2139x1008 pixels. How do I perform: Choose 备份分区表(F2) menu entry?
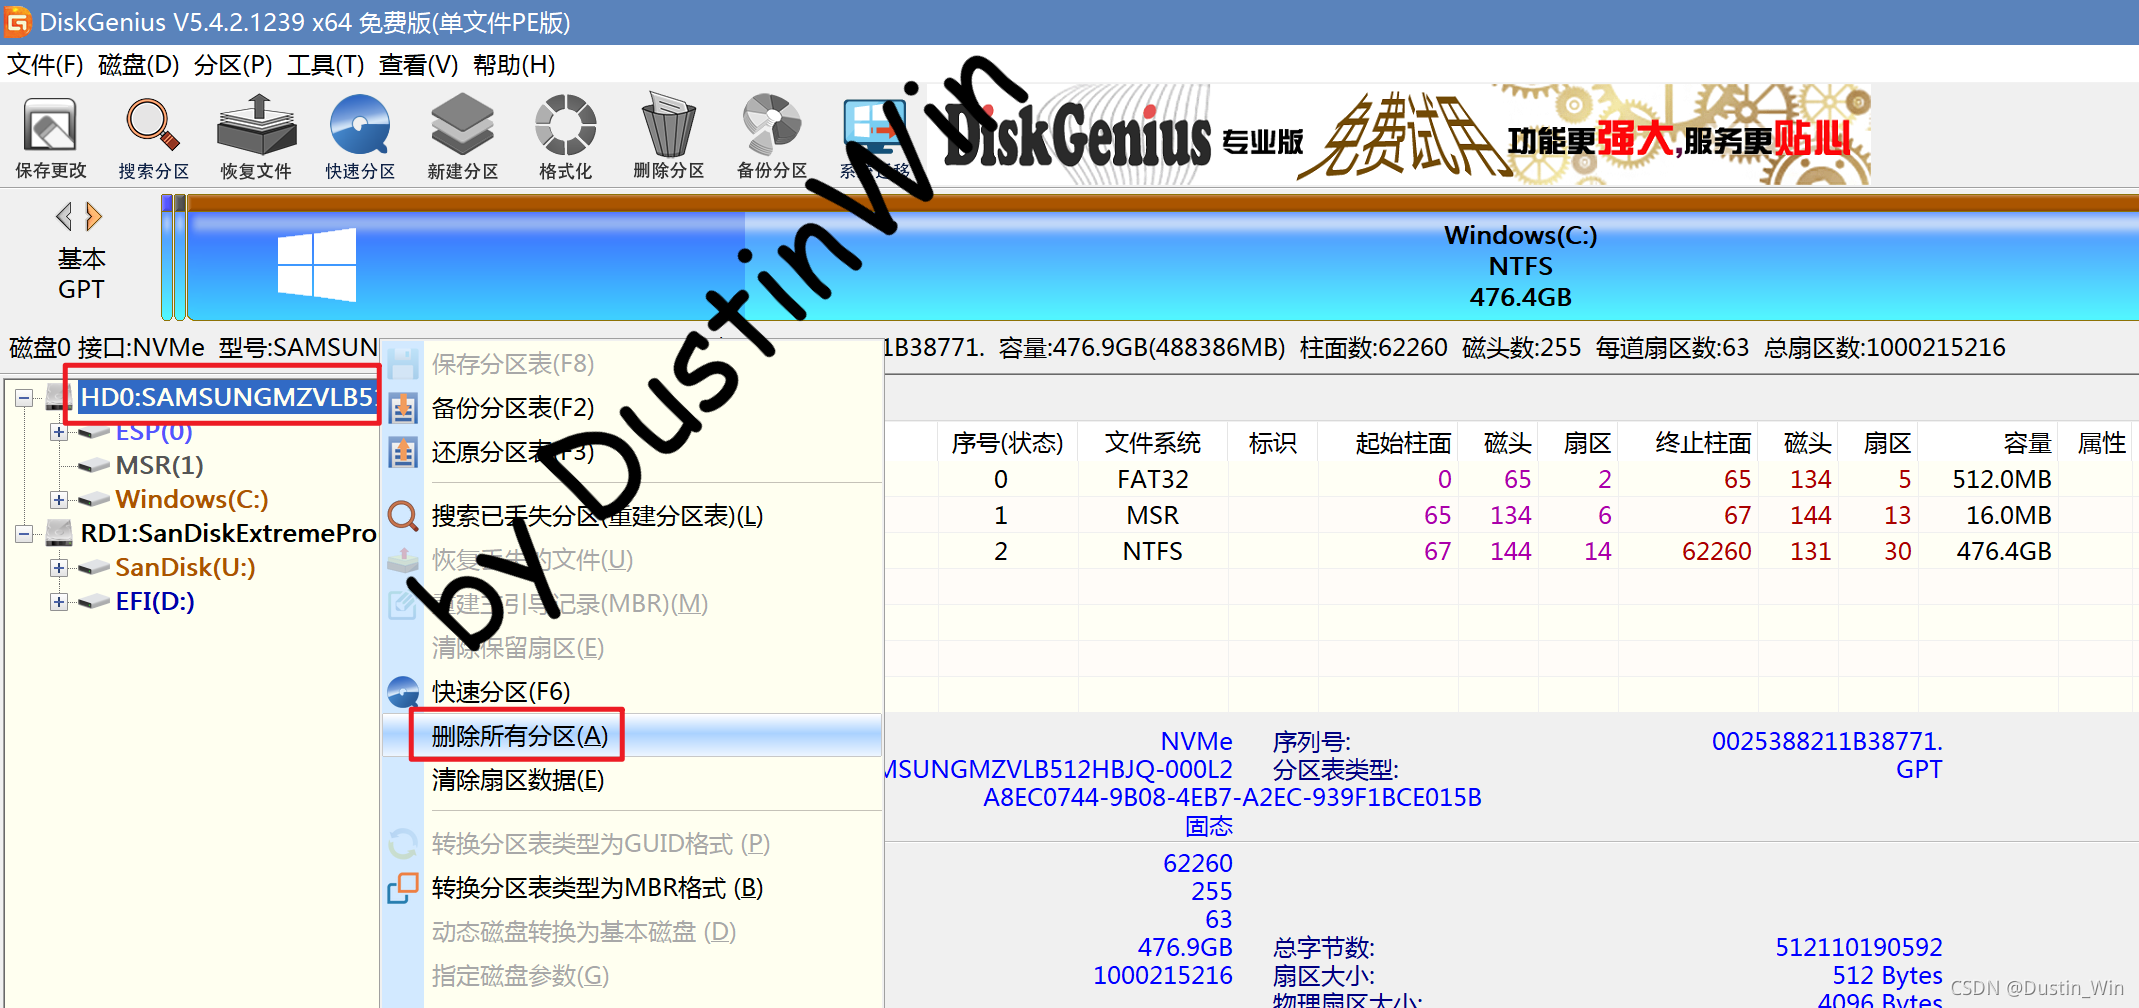click(632, 408)
